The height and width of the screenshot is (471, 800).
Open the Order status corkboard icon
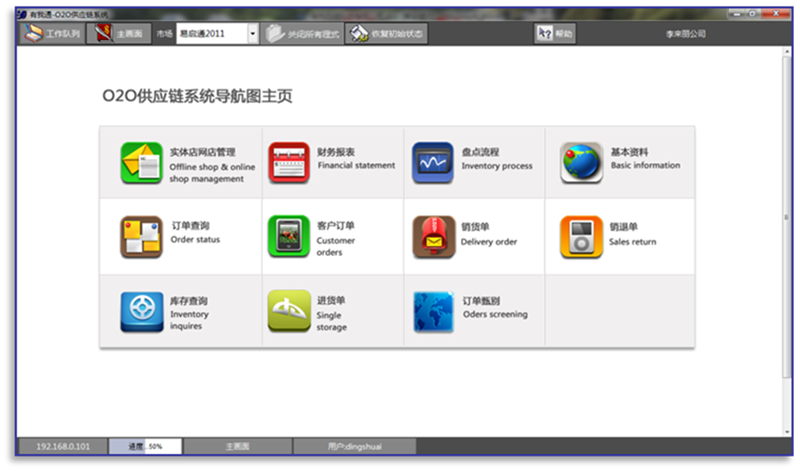tap(141, 237)
